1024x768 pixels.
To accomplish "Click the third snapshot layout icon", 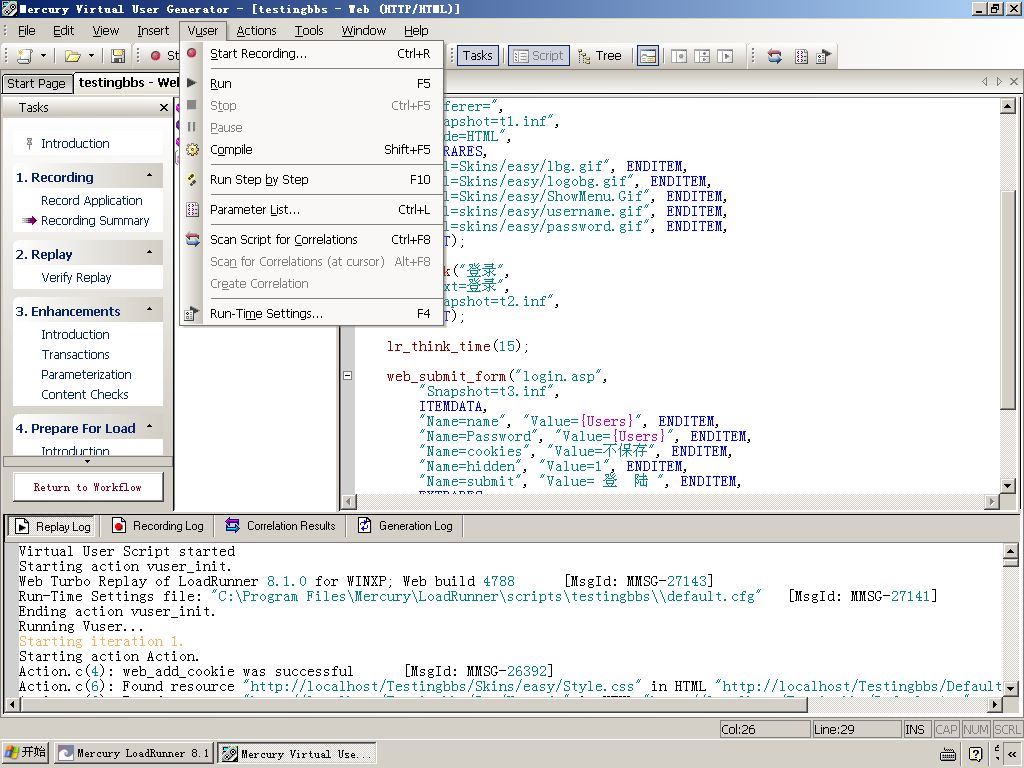I will 725,56.
